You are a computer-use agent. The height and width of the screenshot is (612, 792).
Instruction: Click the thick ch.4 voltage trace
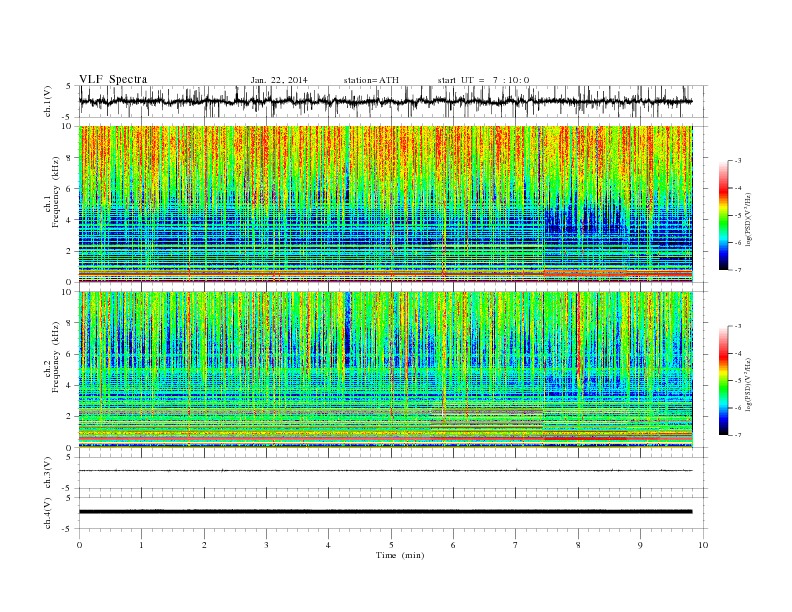pyautogui.click(x=385, y=512)
